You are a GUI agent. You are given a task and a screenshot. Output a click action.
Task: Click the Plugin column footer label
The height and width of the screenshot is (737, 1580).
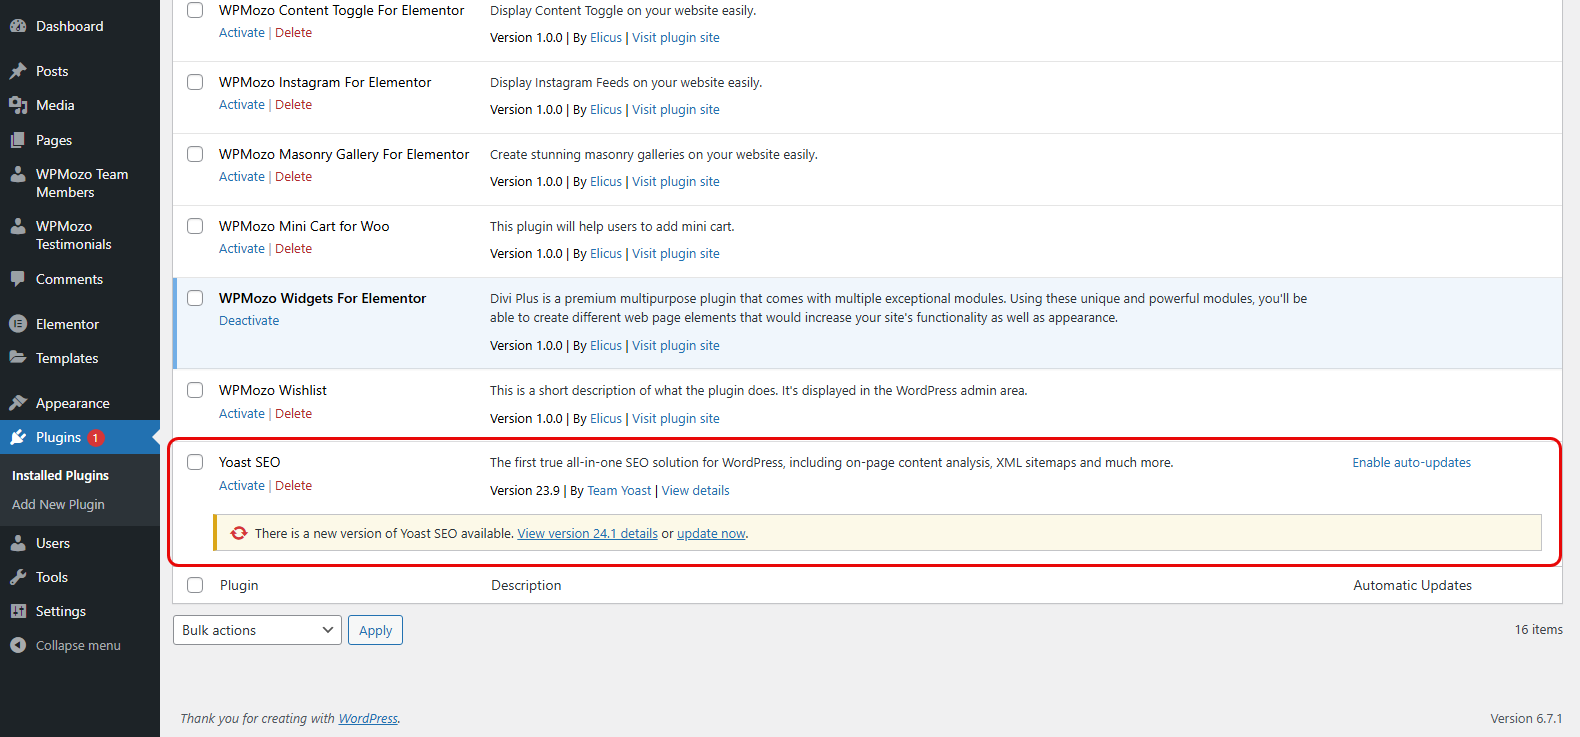[x=239, y=585]
